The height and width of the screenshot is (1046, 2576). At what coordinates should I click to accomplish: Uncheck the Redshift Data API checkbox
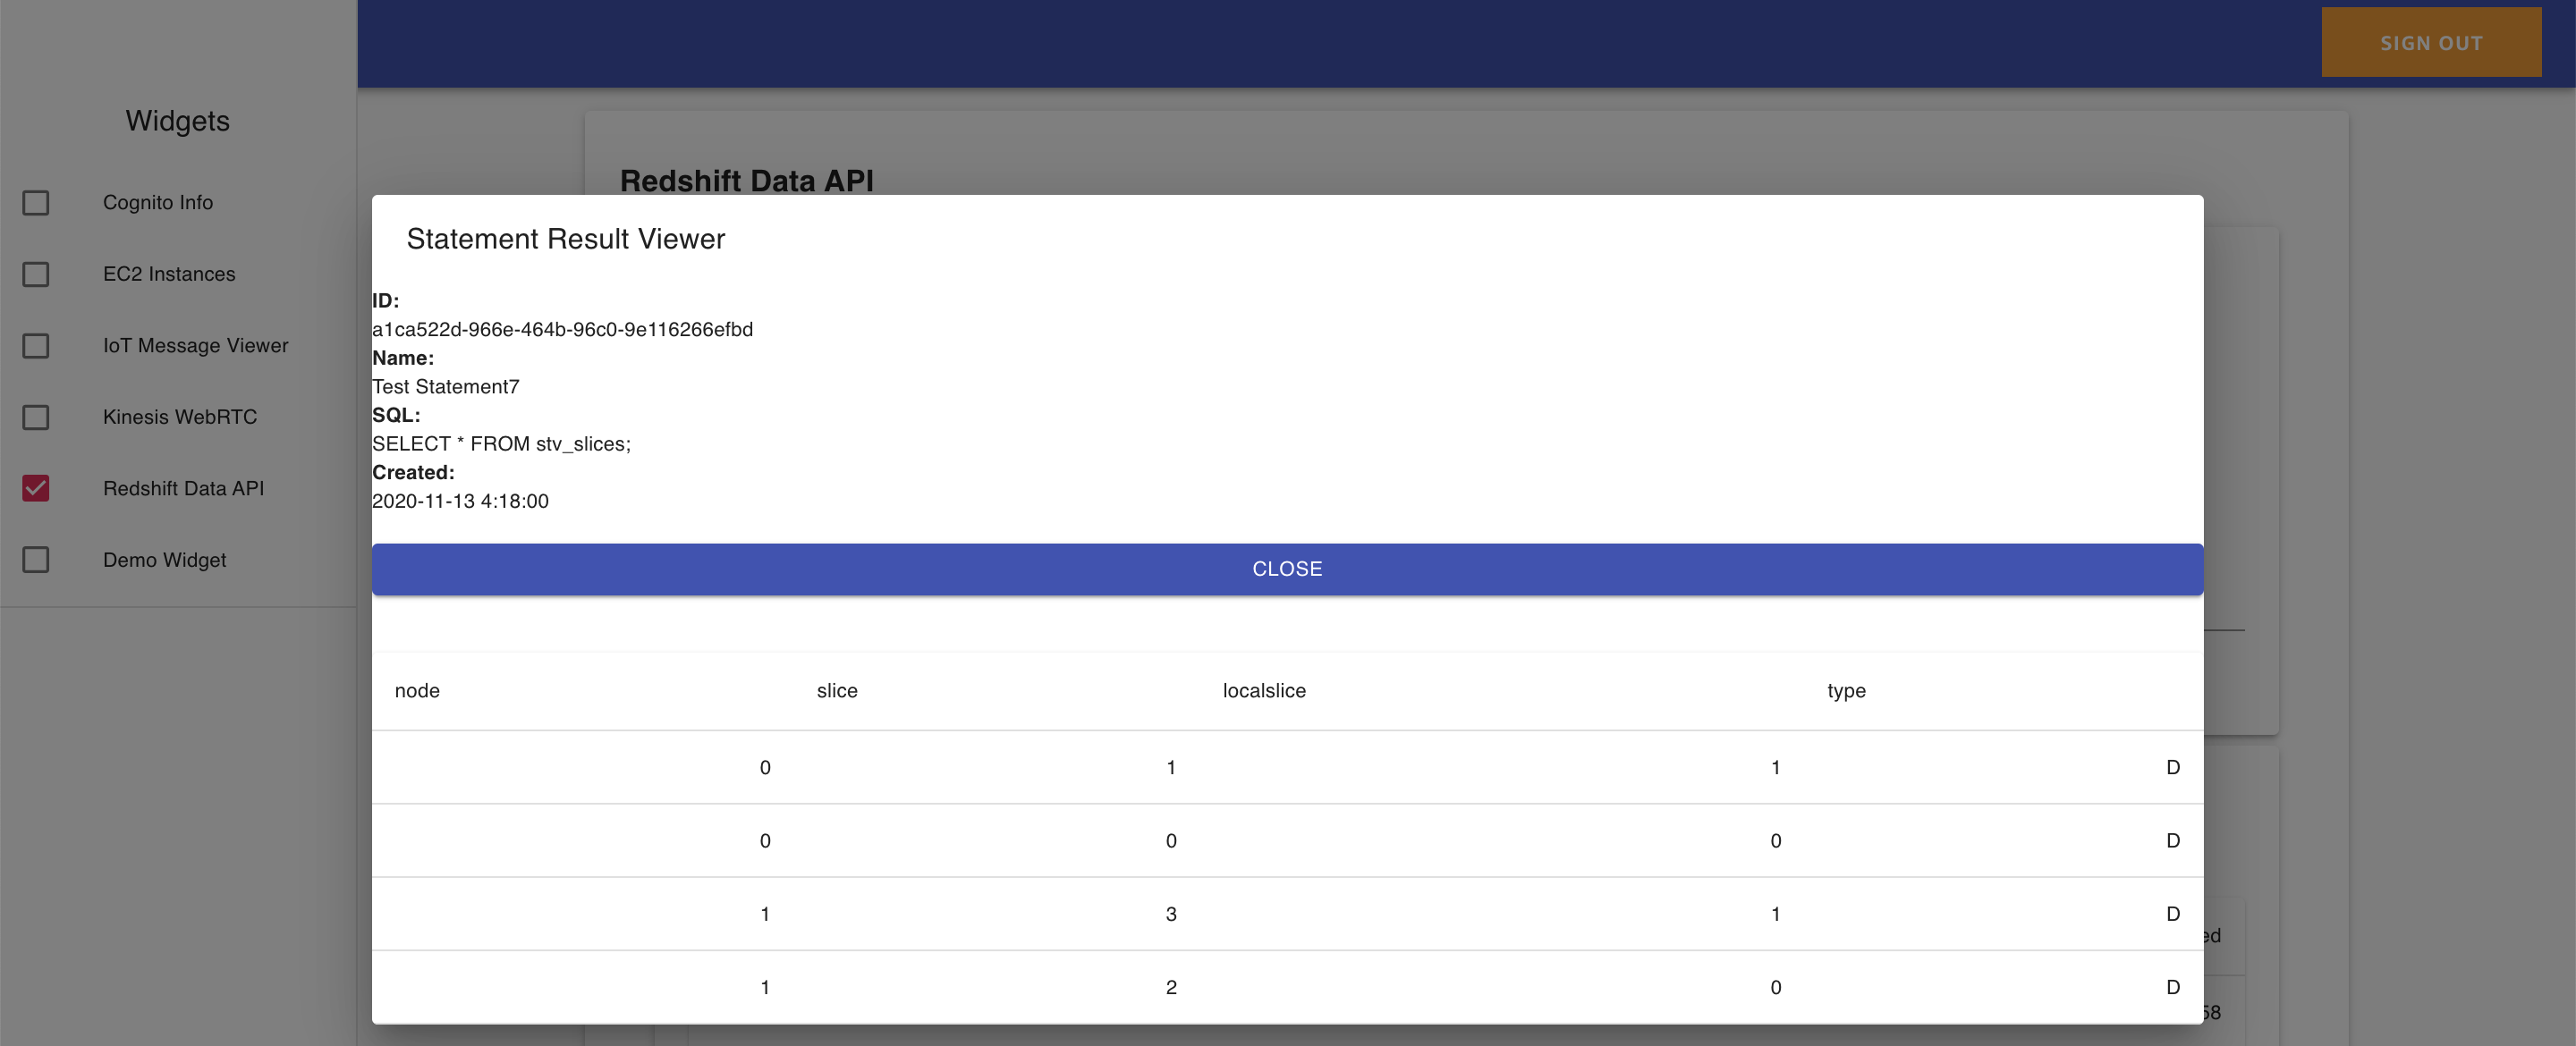pyautogui.click(x=36, y=489)
